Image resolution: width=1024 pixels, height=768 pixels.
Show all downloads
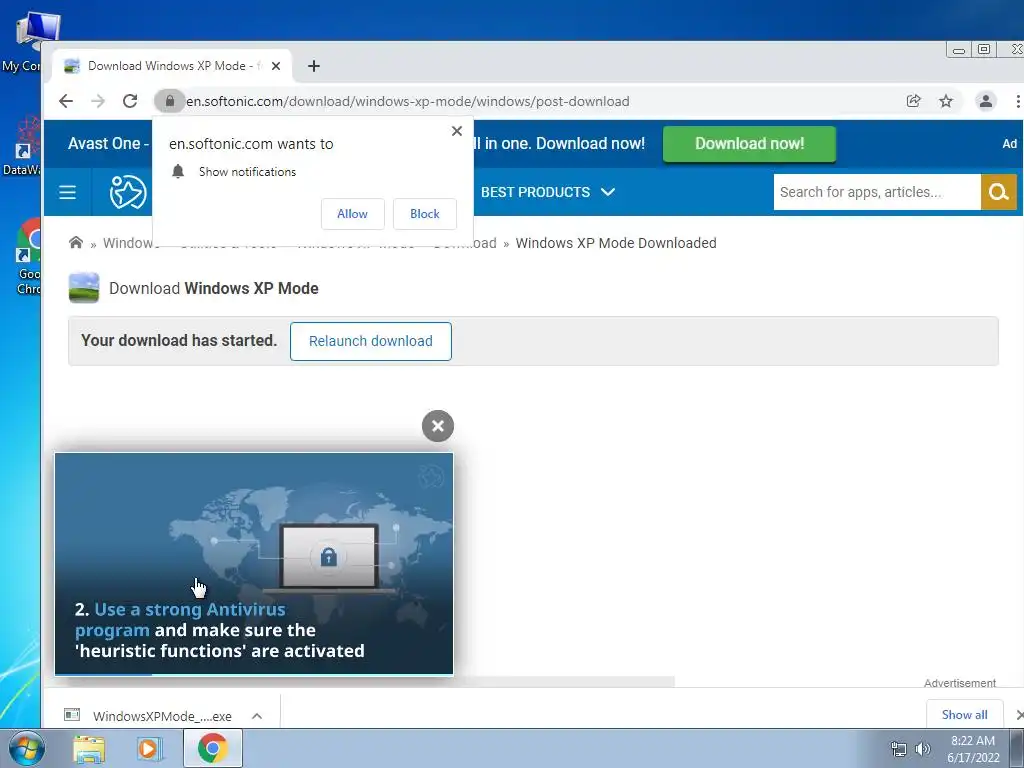pyautogui.click(x=964, y=714)
